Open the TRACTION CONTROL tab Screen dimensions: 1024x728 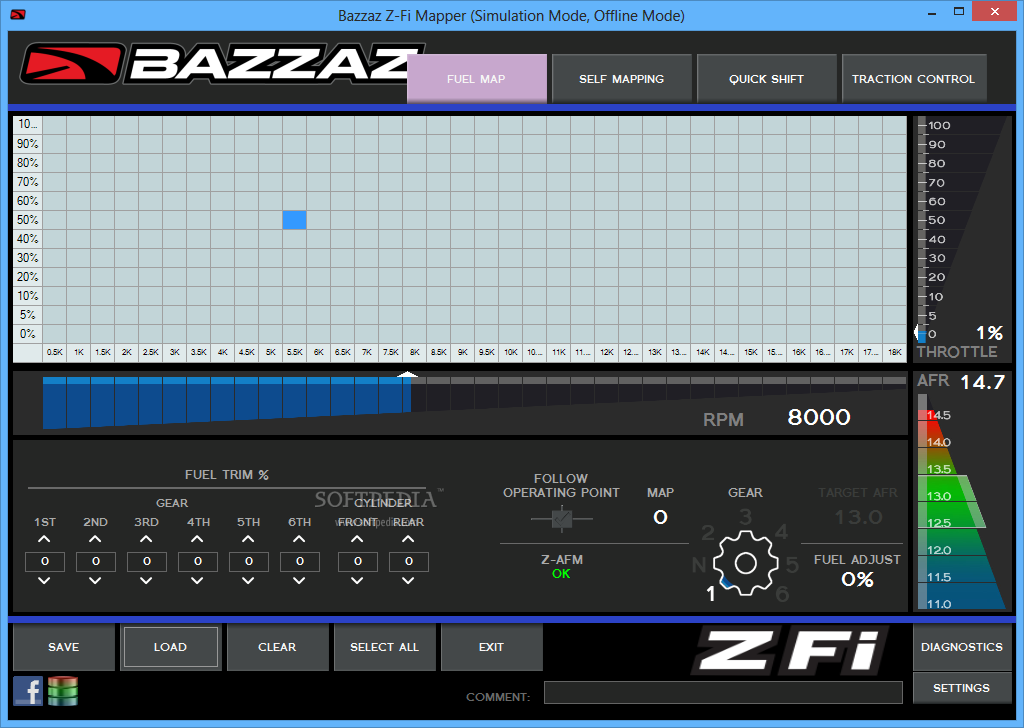point(914,79)
